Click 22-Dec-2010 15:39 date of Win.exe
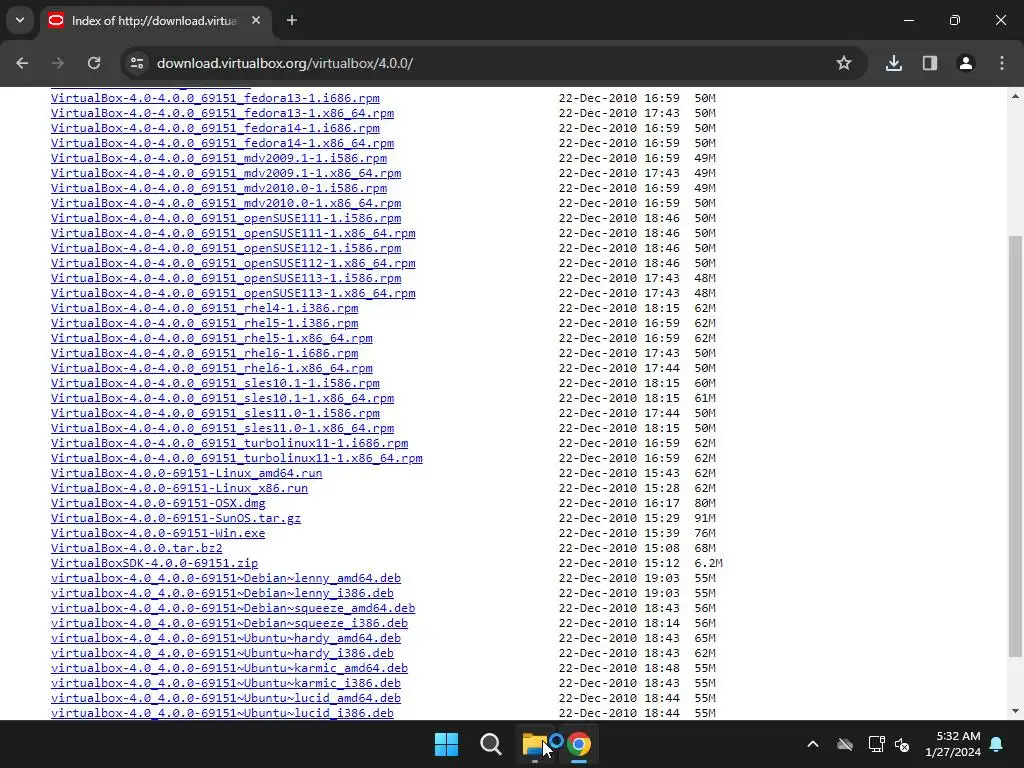The height and width of the screenshot is (768, 1024). click(619, 533)
